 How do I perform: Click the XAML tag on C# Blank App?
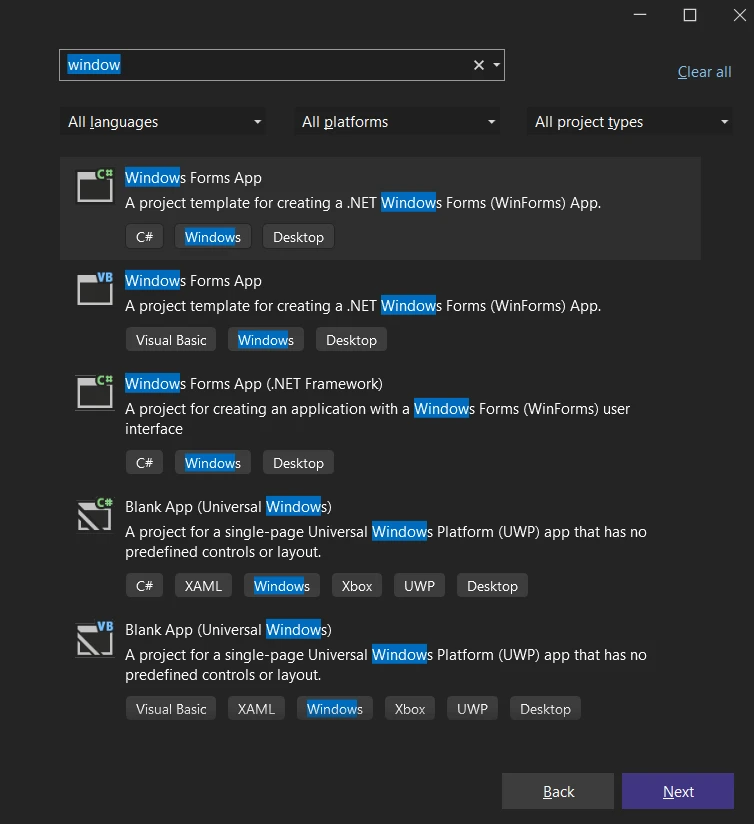pos(203,586)
